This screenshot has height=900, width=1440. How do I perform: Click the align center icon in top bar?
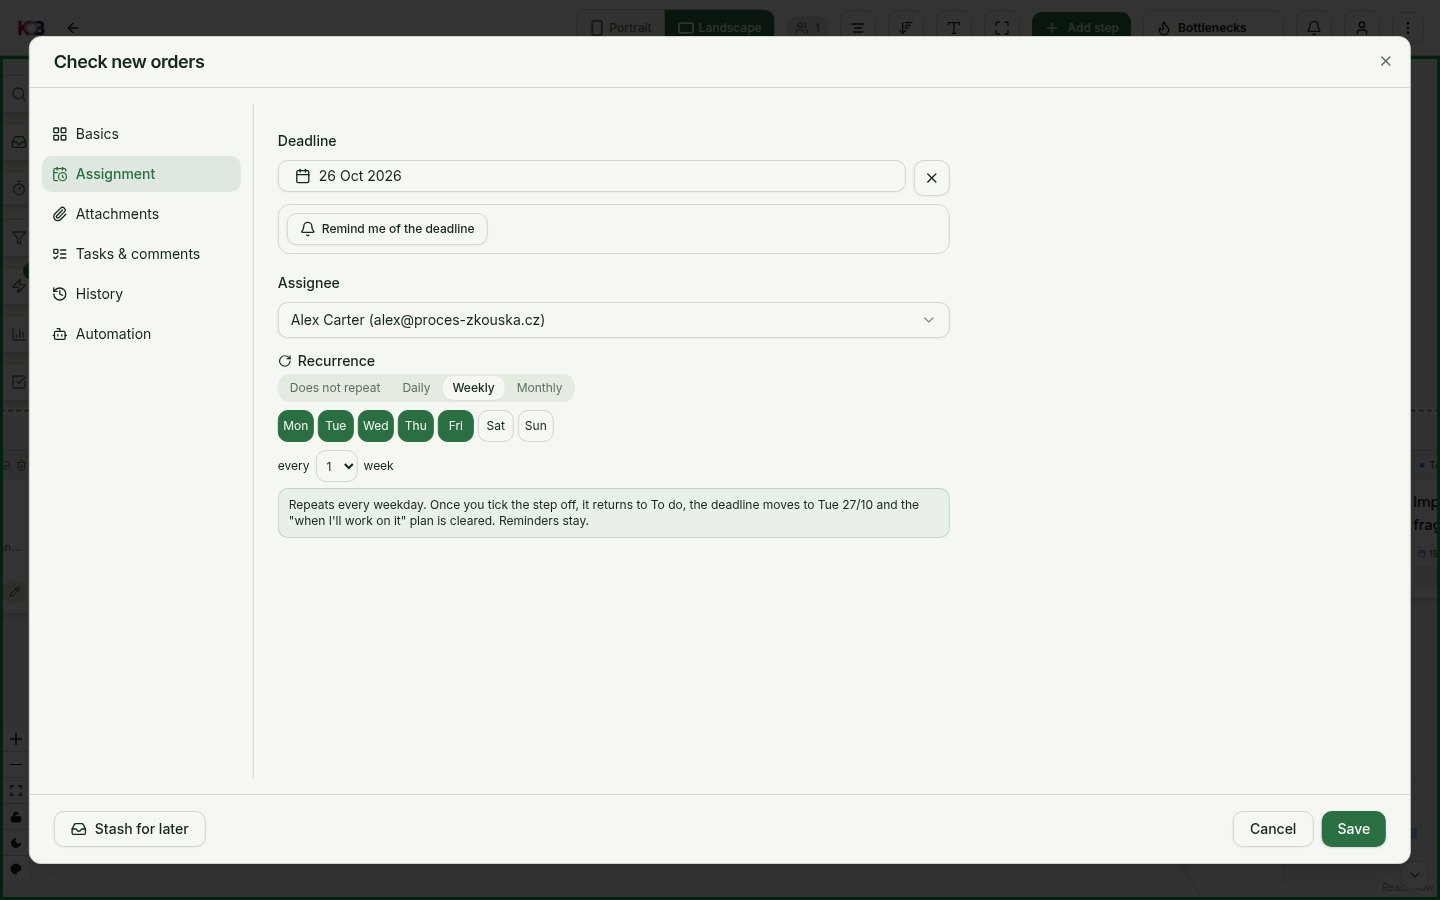click(858, 27)
